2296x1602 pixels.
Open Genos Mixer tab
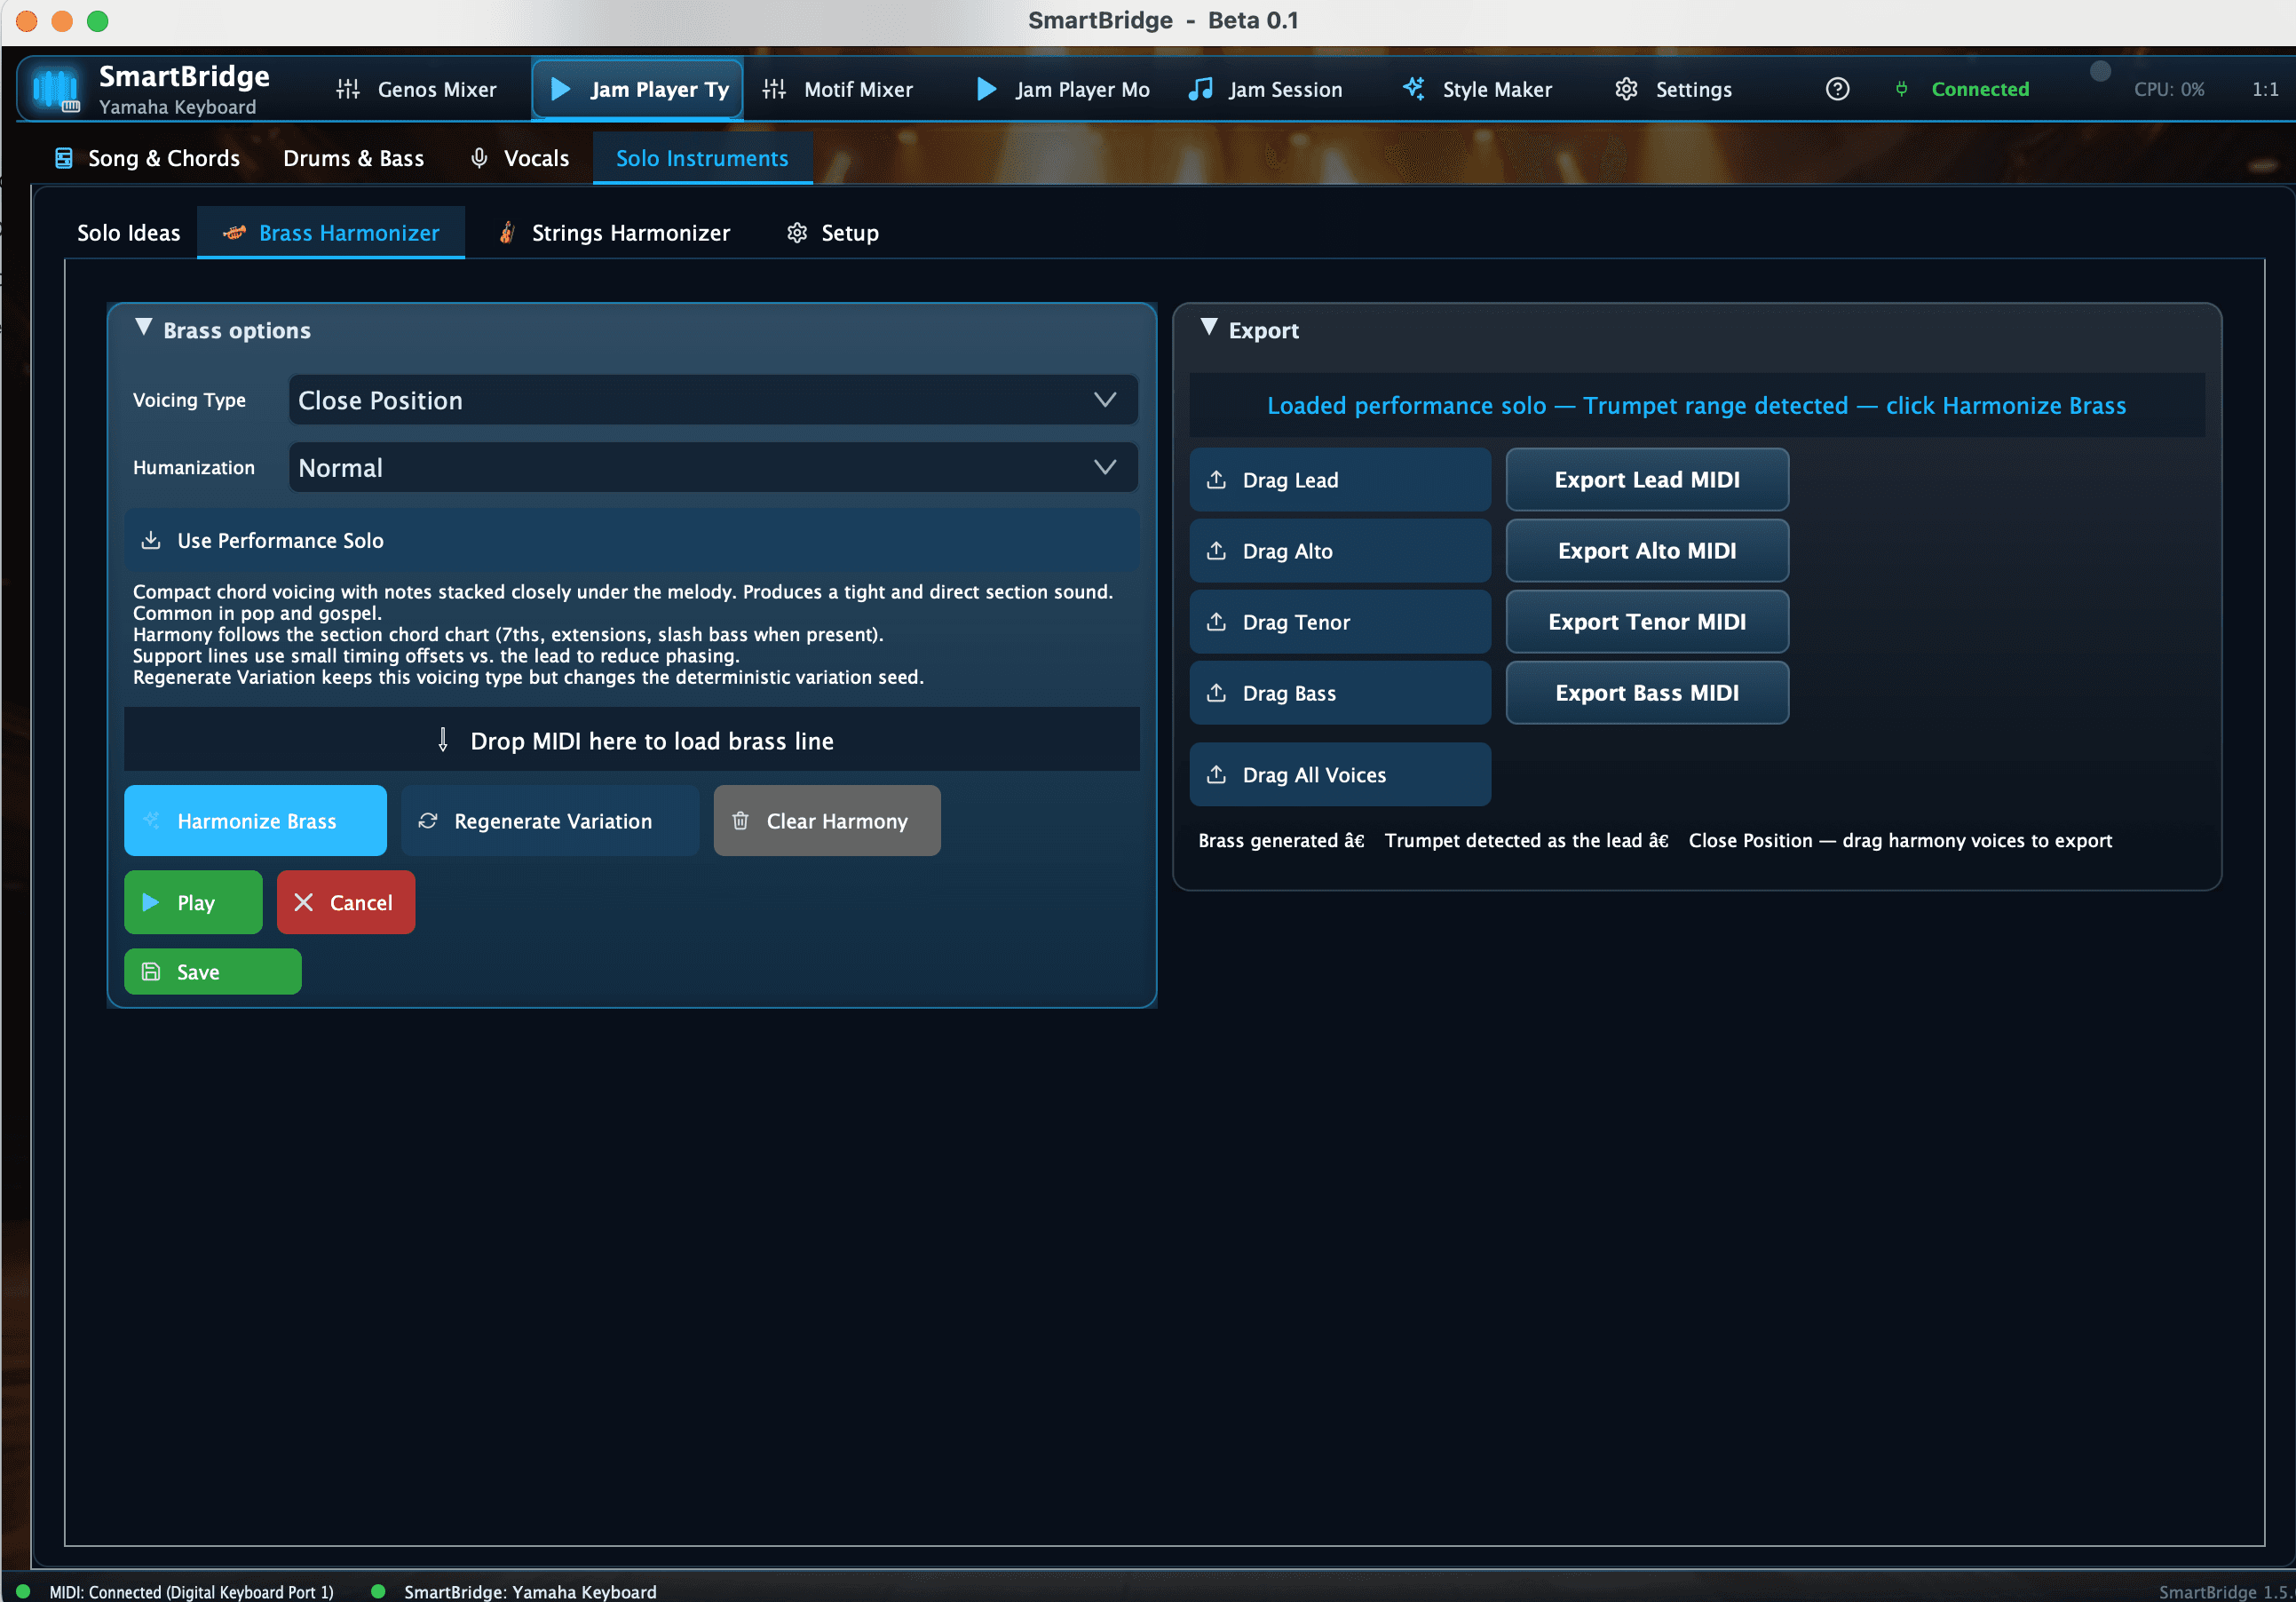pos(416,89)
